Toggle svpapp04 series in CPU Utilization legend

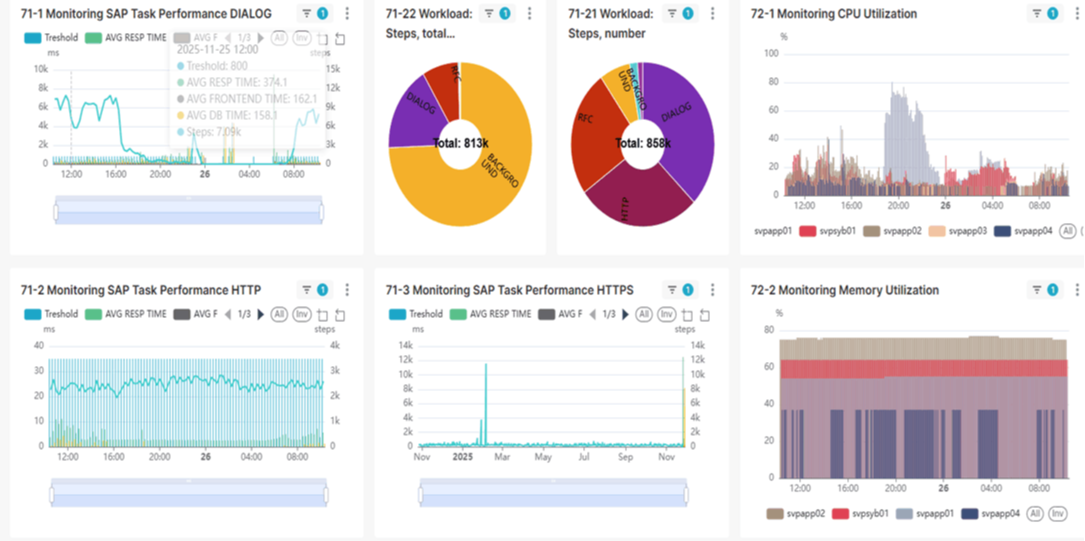[1023, 231]
